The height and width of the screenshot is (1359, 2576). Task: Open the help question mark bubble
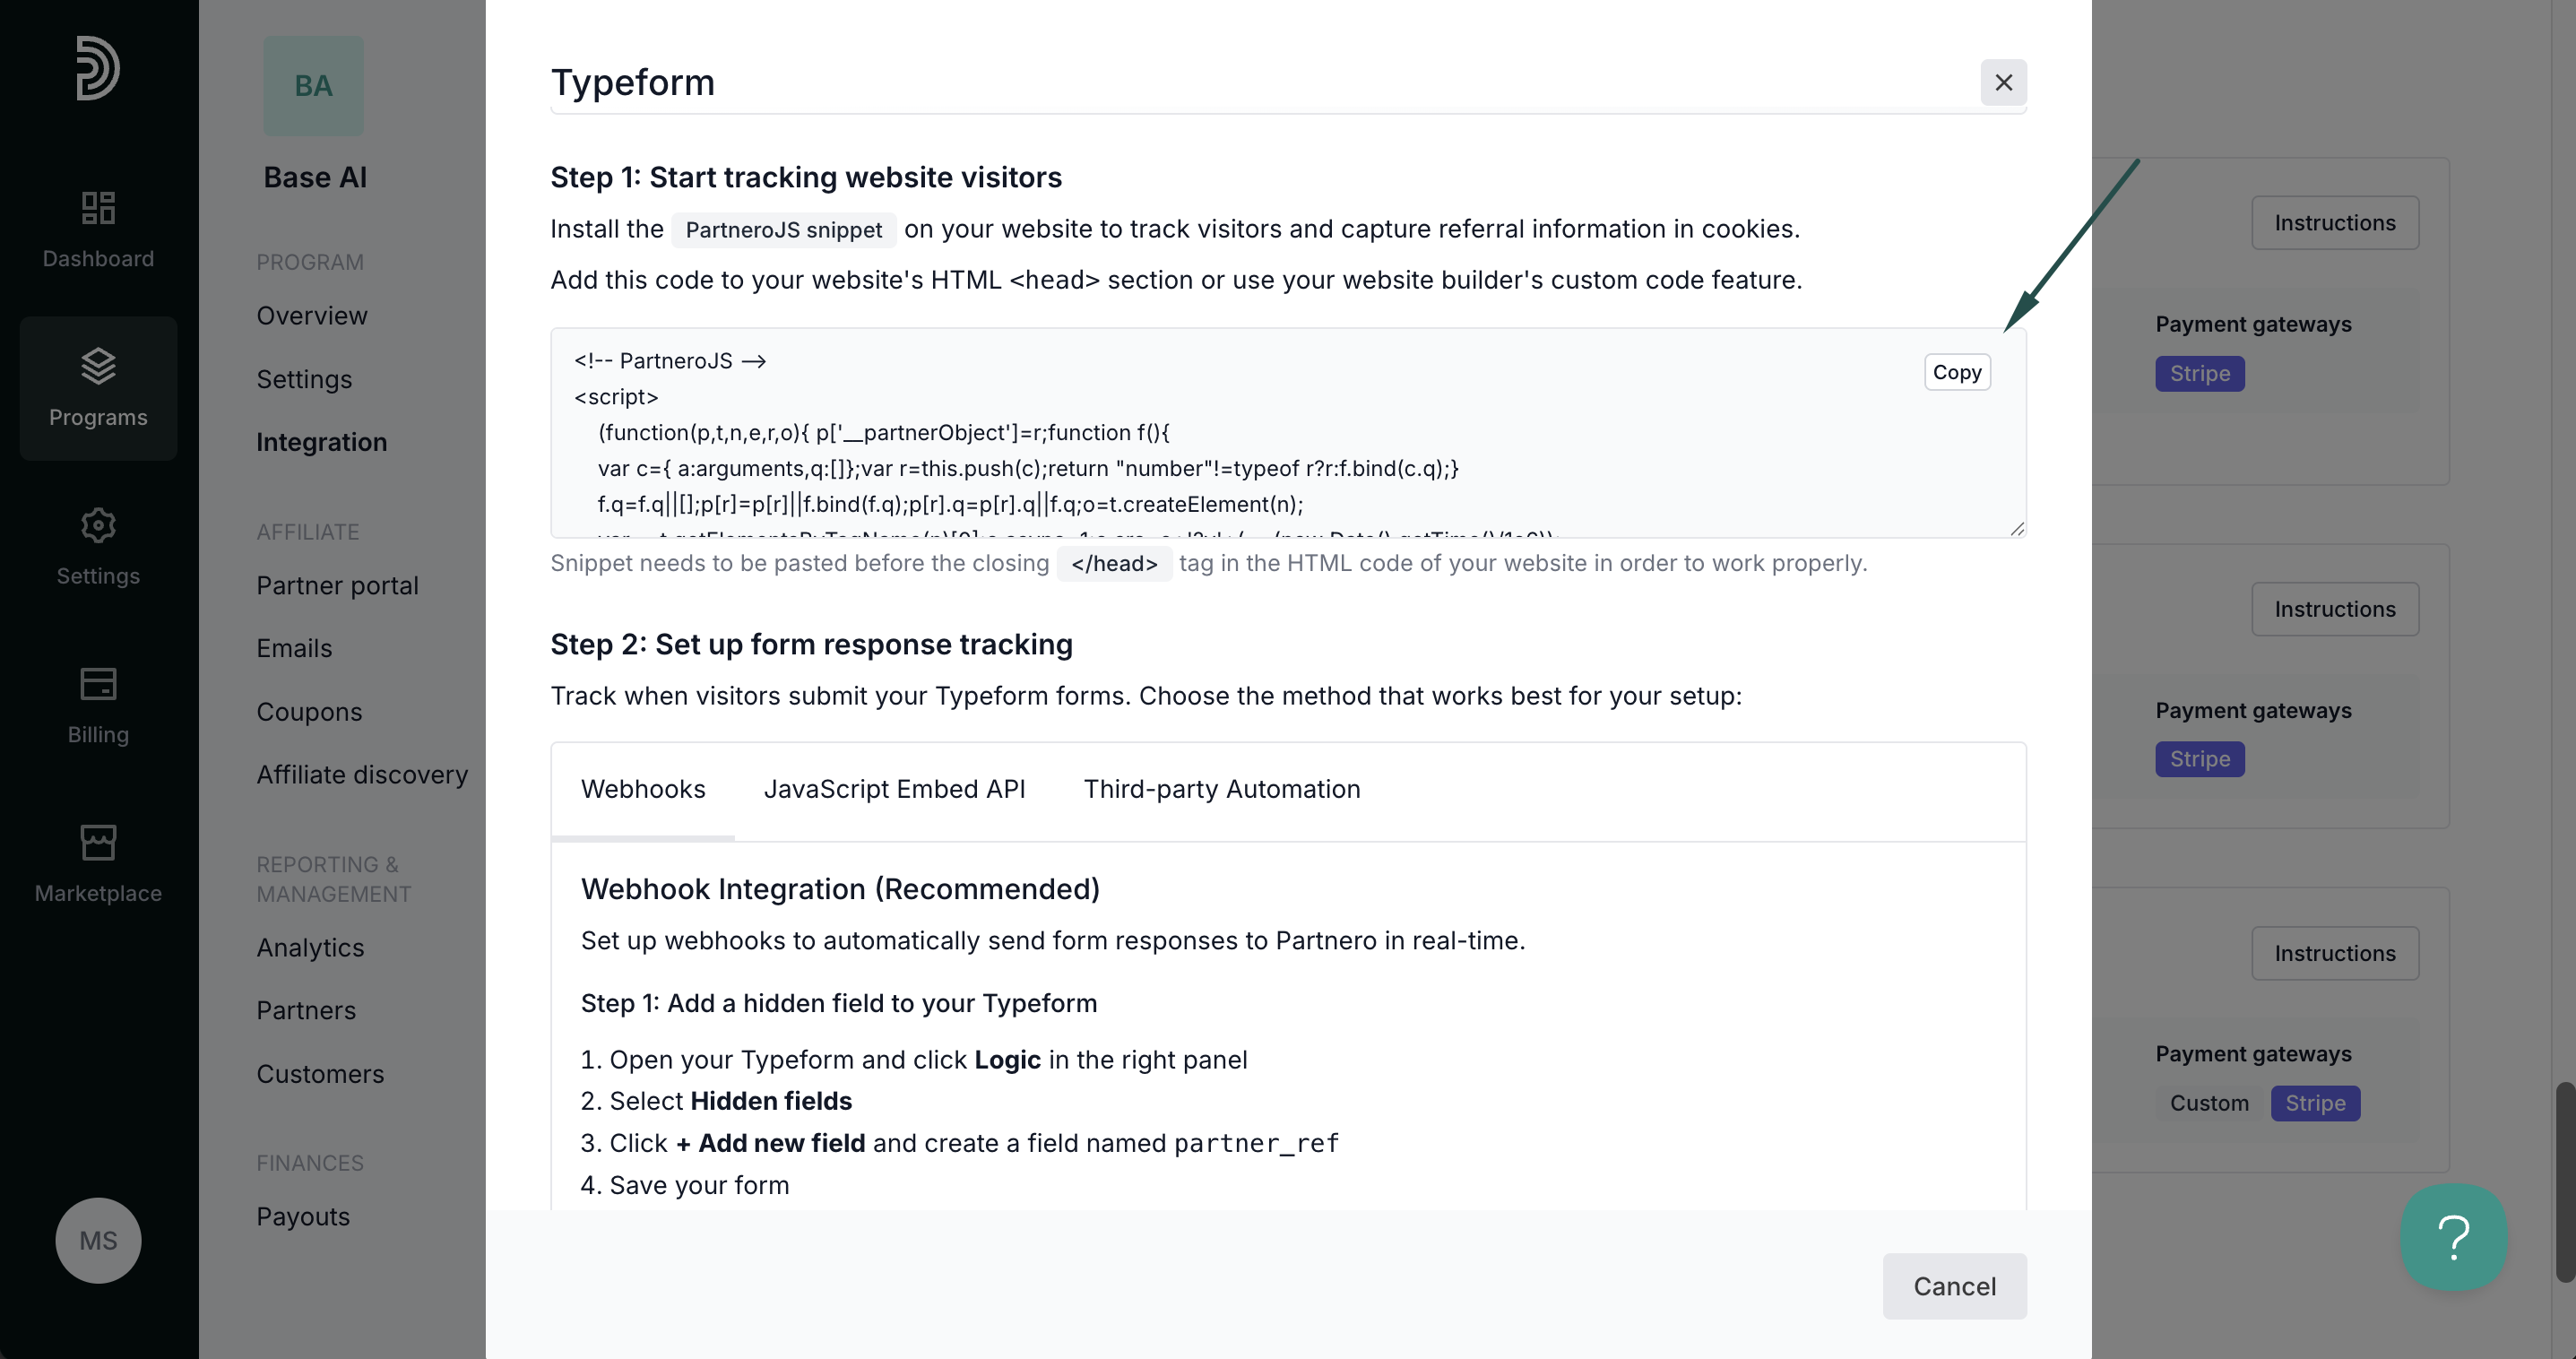tap(2453, 1237)
